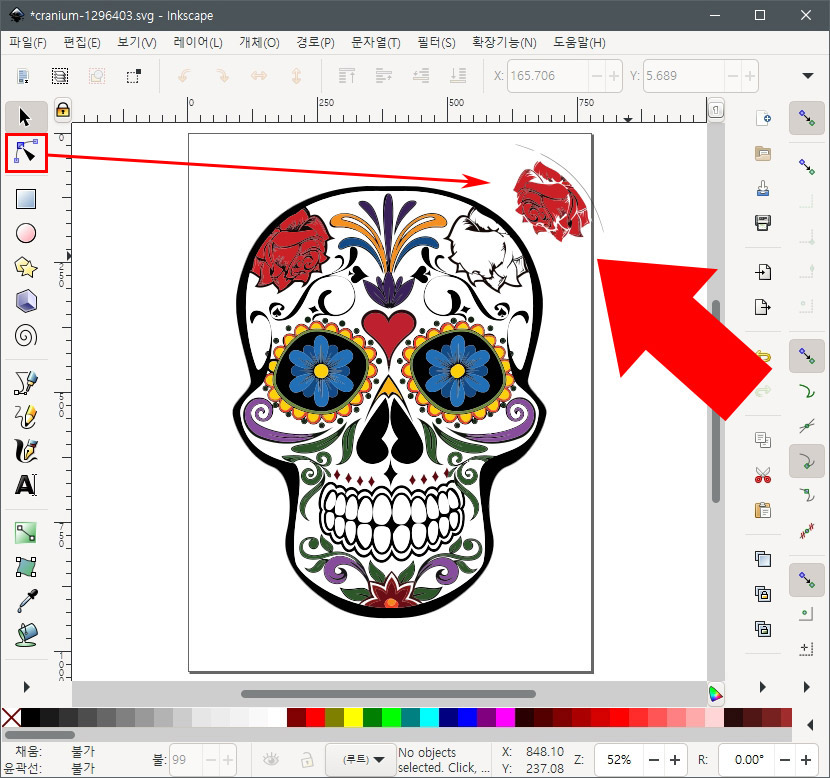The height and width of the screenshot is (778, 830).
Task: Select the Selector arrow tool
Action: [26, 117]
